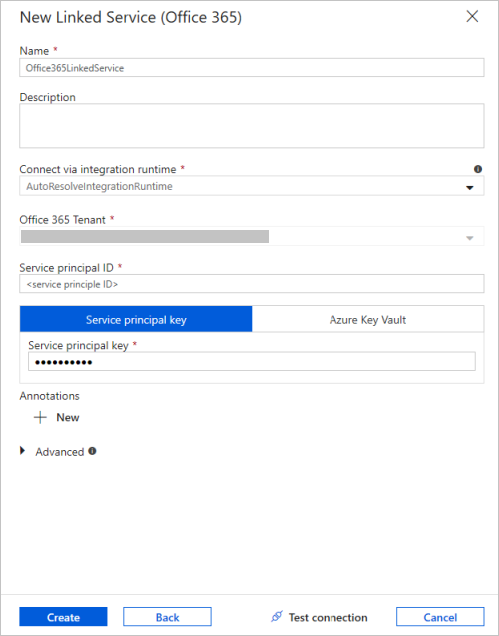Click the Create button
Viewport: 499px width, 636px height.
[x=63, y=617]
